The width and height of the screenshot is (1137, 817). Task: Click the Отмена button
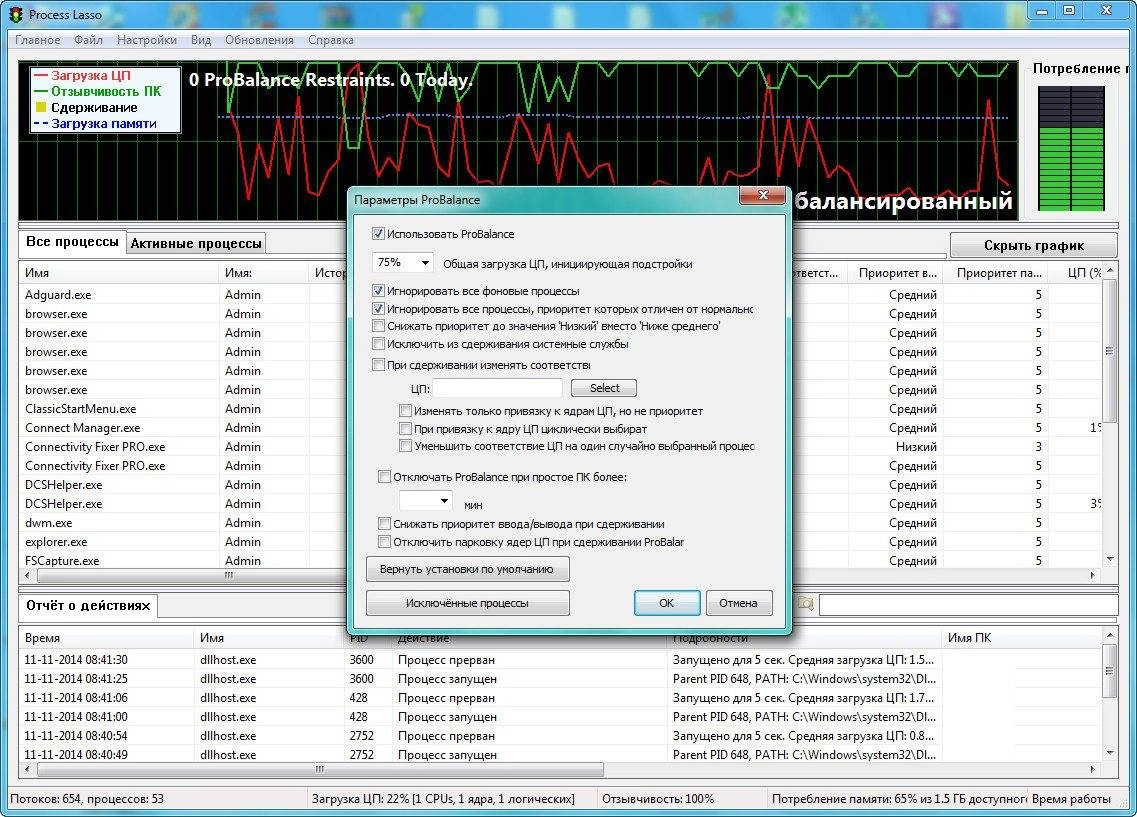(738, 602)
